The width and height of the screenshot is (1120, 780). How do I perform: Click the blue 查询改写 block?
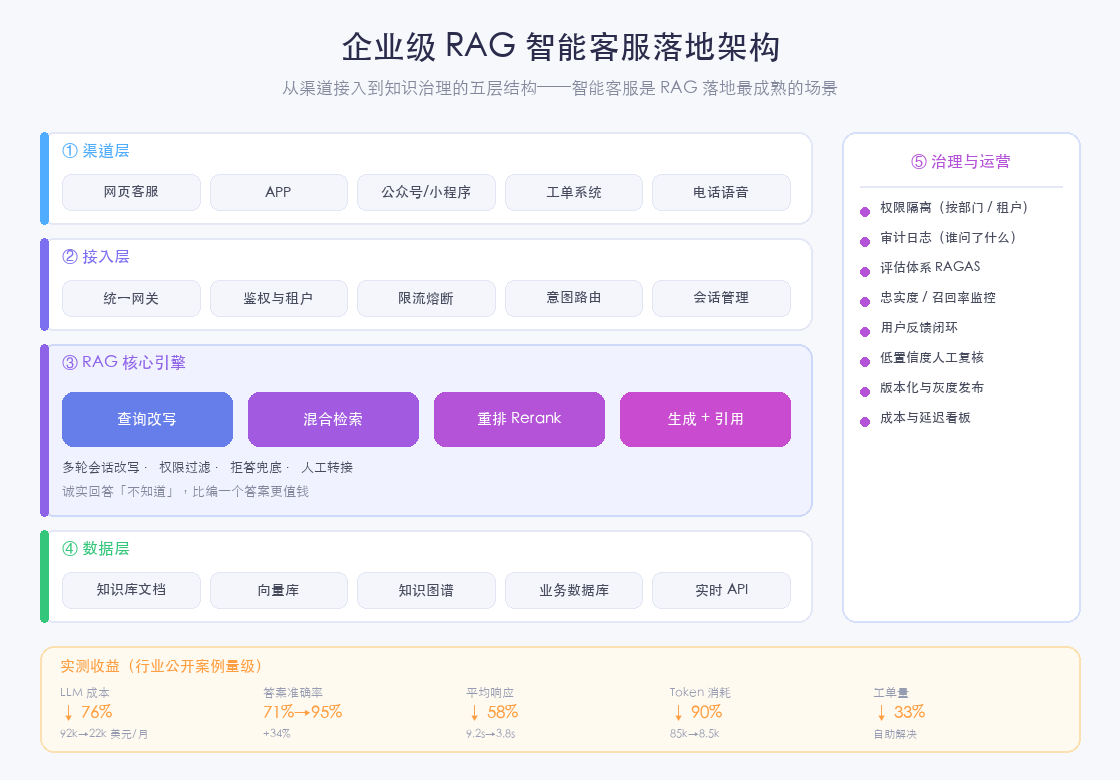(x=147, y=419)
